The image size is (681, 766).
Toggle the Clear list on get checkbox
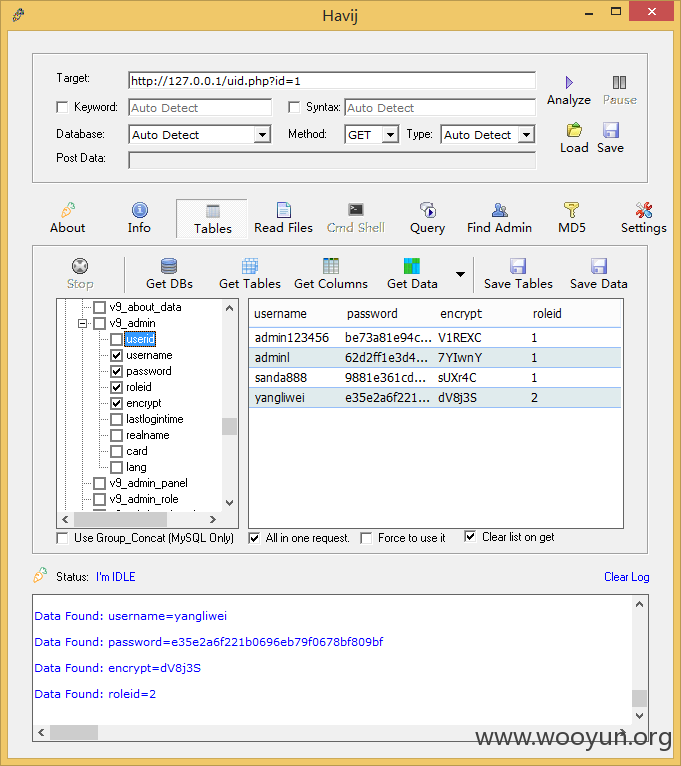[470, 537]
